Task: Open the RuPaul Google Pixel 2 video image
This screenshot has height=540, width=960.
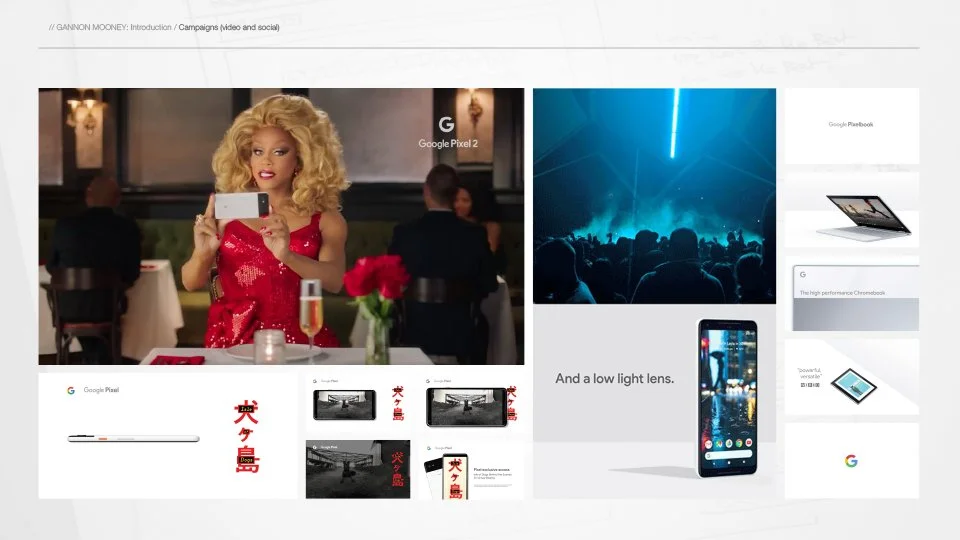Action: point(281,227)
